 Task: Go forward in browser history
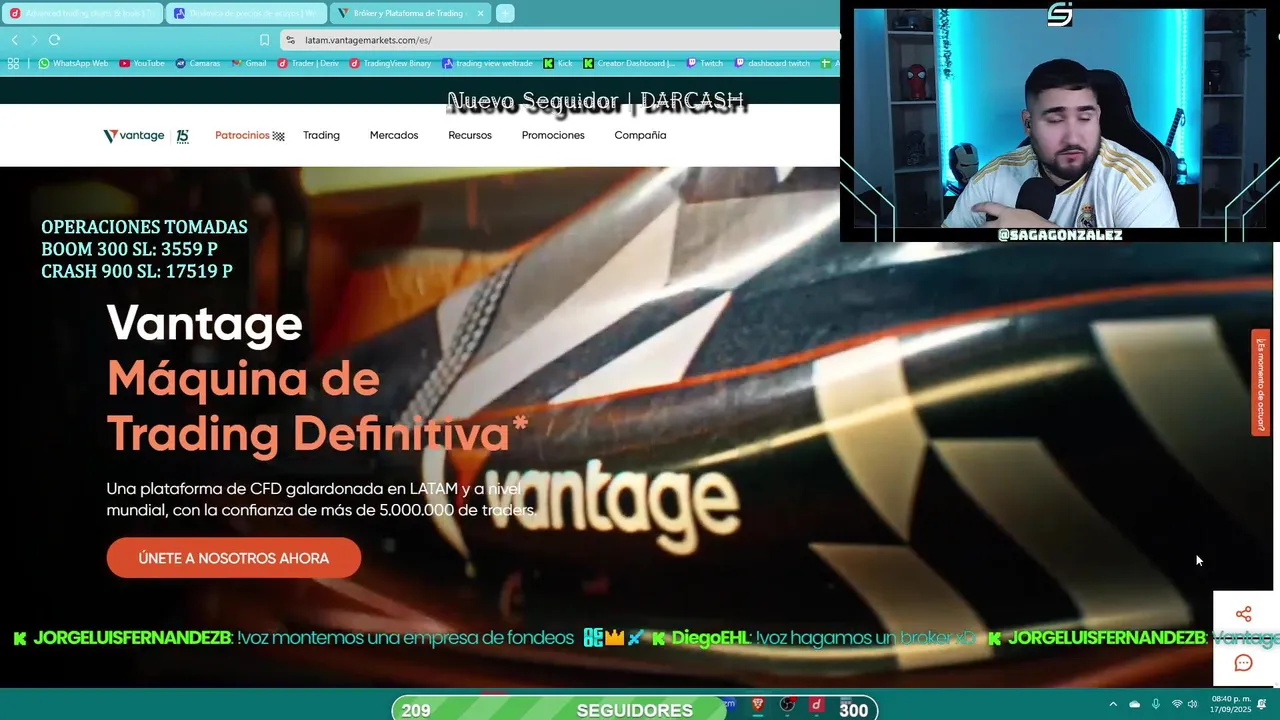pyautogui.click(x=34, y=40)
